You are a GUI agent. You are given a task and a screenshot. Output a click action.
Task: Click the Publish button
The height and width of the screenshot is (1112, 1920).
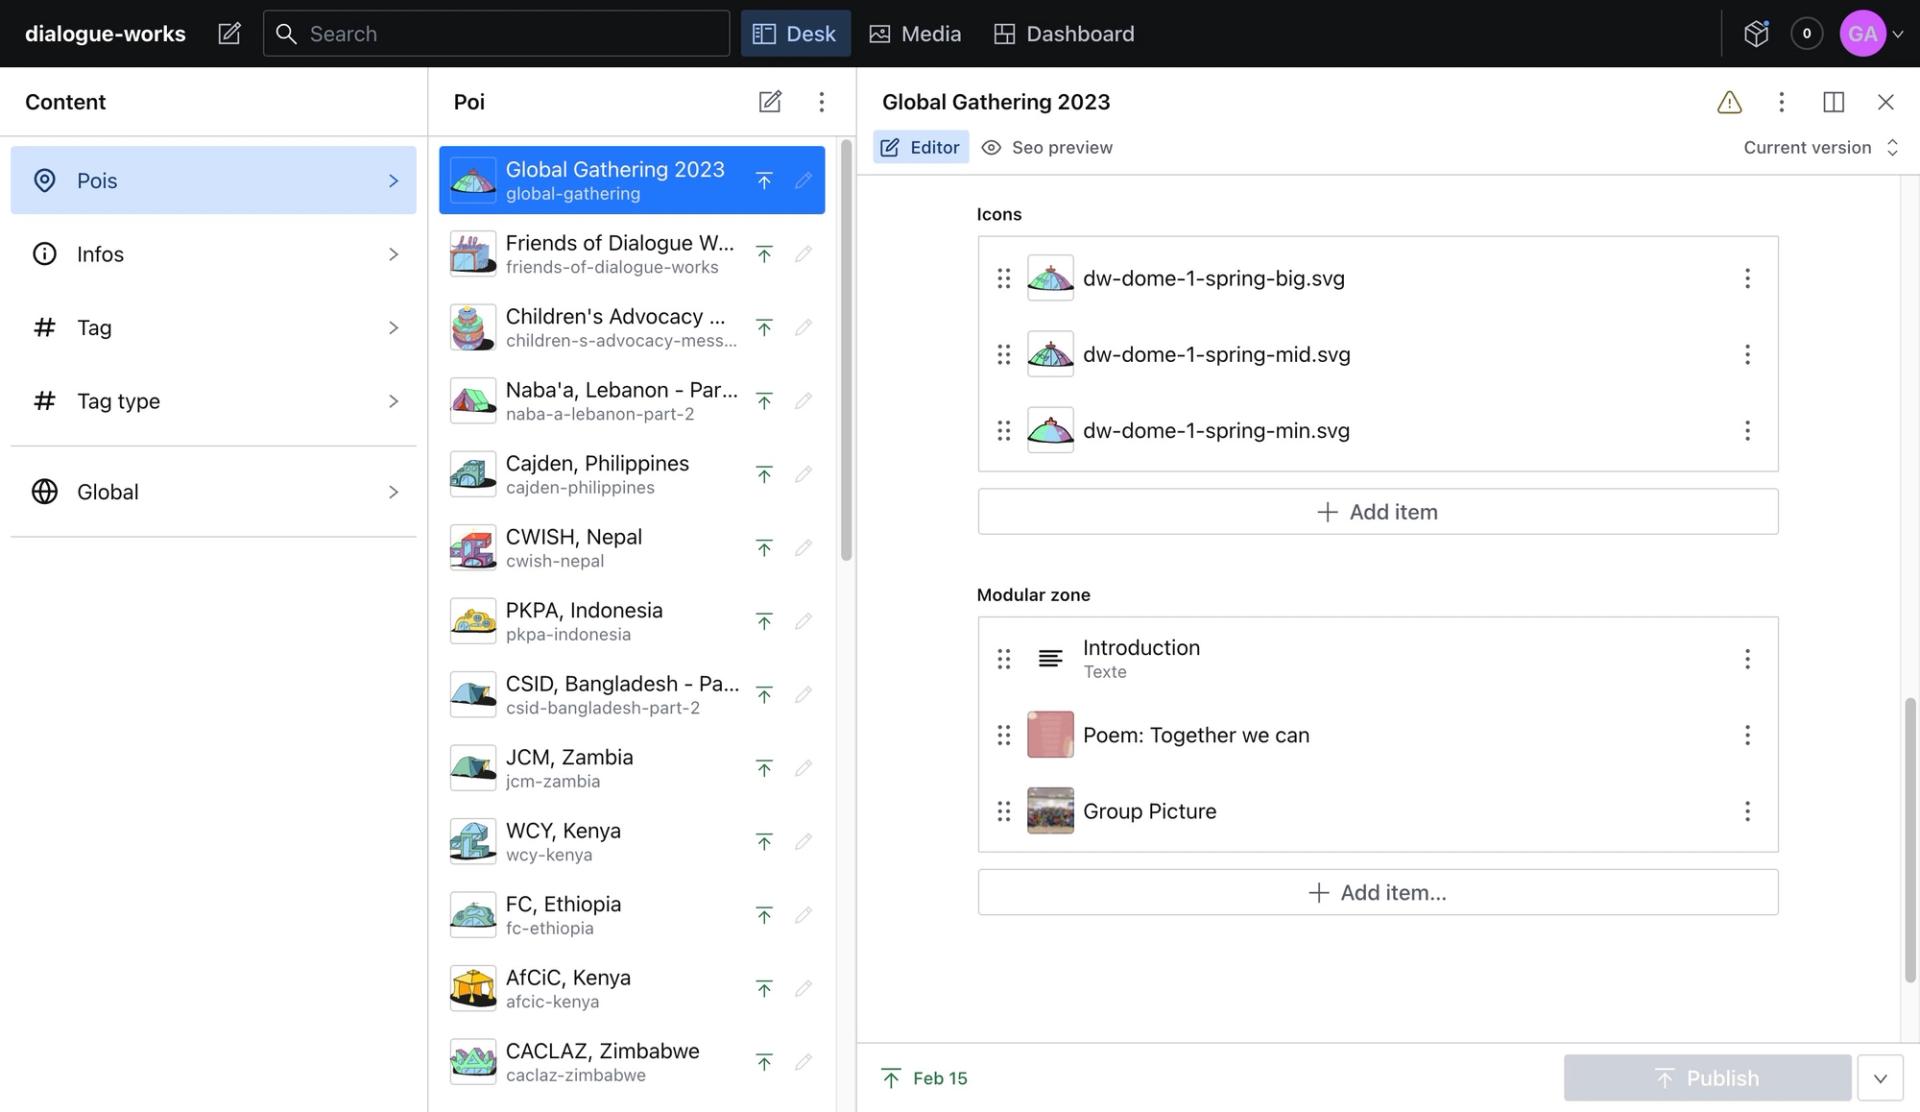pyautogui.click(x=1708, y=1078)
